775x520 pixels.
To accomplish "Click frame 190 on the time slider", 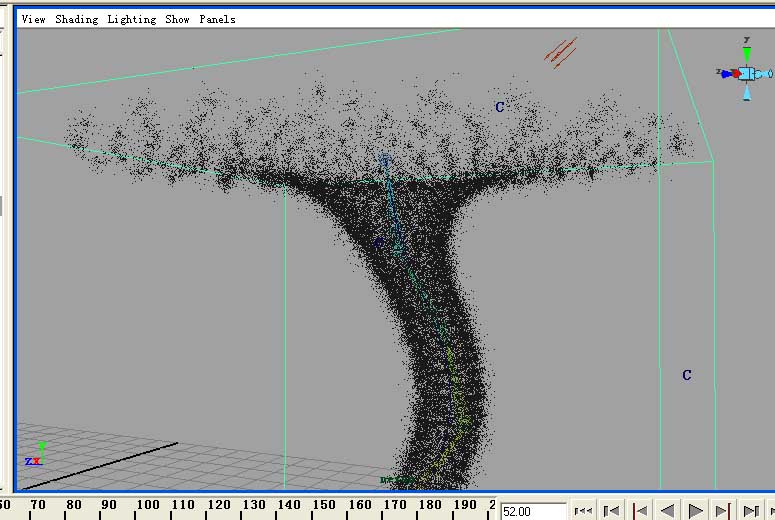I will 465,505.
